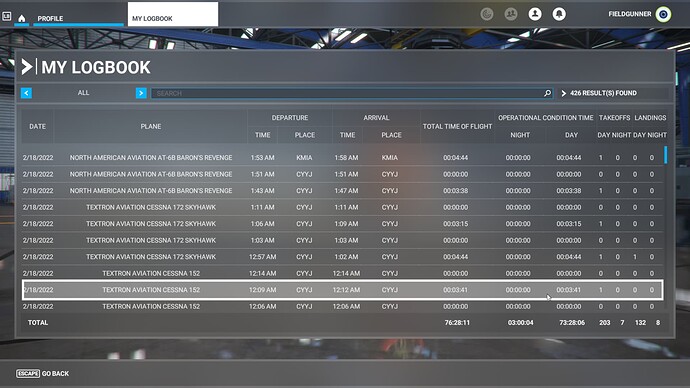690x388 pixels.
Task: Click the logbook scrollbar thumb
Action: point(665,155)
